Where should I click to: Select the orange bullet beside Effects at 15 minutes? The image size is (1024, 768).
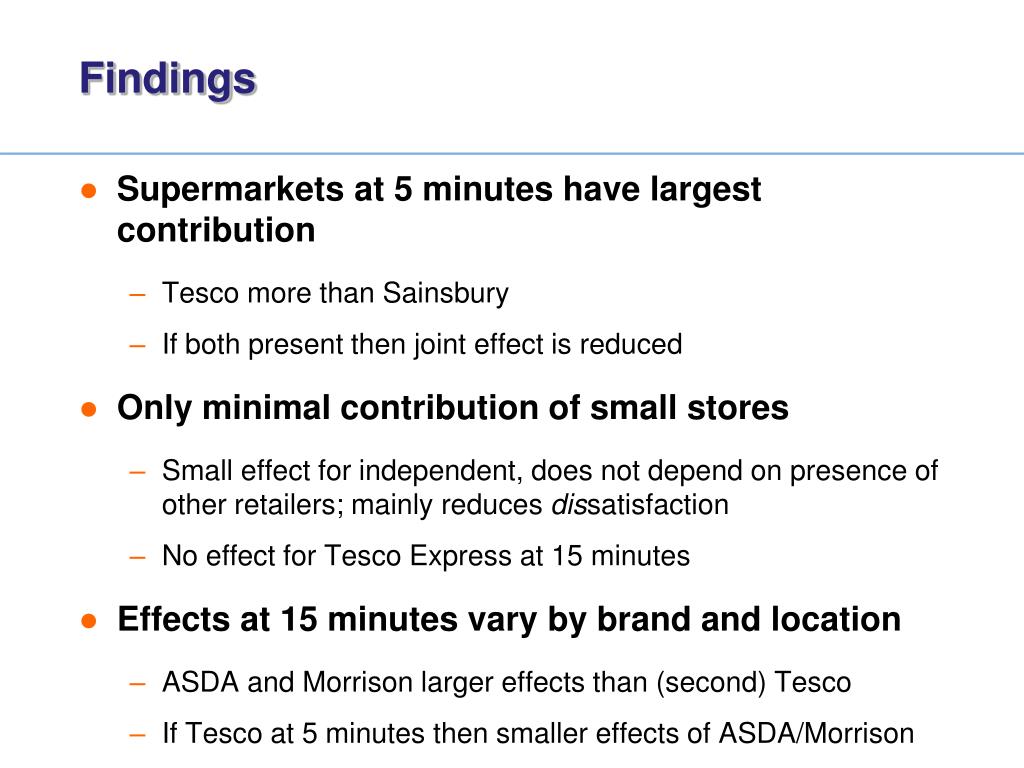click(89, 620)
